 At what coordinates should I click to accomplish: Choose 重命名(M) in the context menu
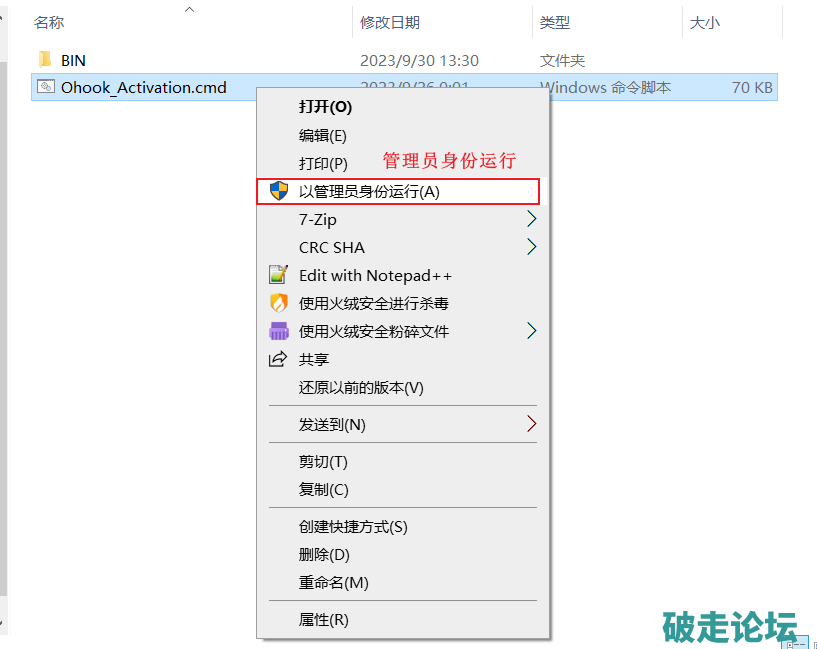(334, 582)
